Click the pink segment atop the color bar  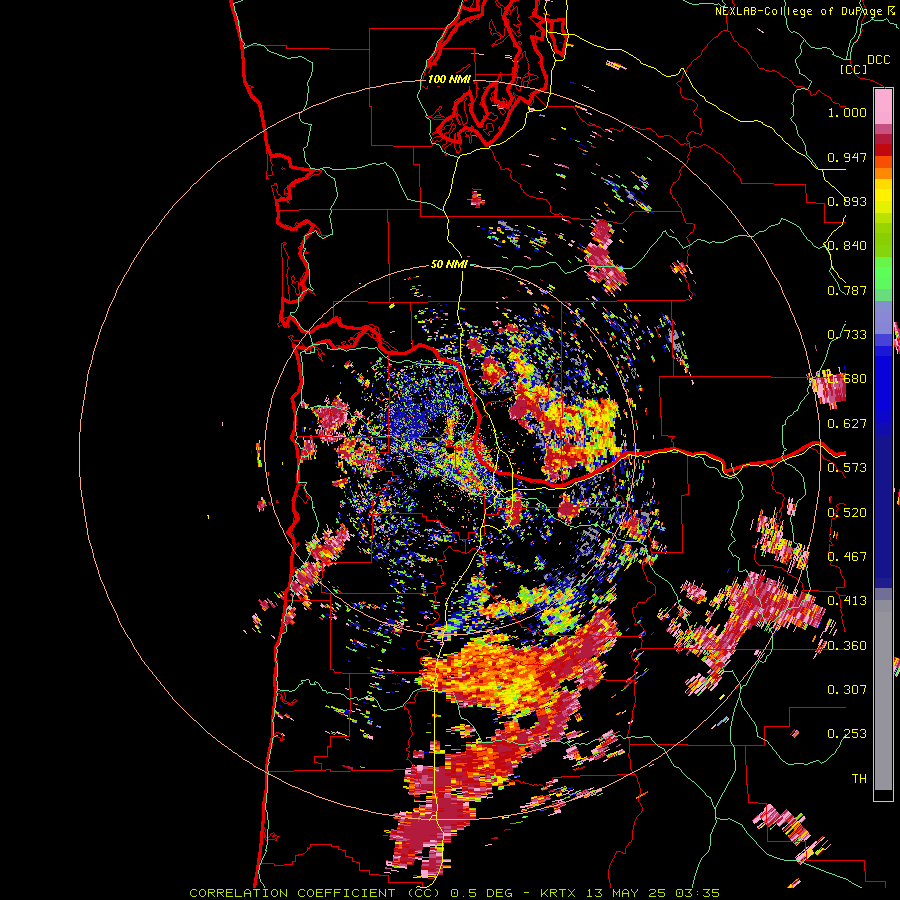883,107
